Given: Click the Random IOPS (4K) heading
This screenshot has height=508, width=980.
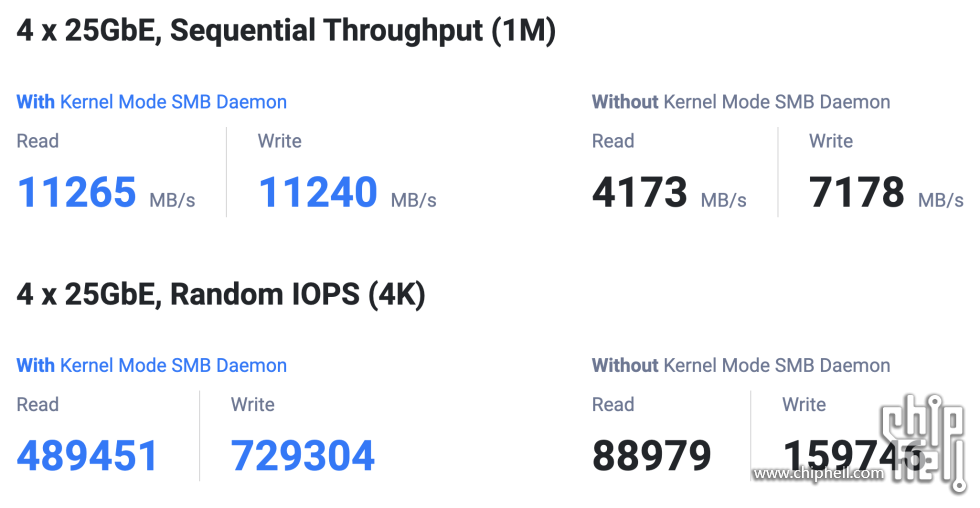Looking at the screenshot, I should coord(221,294).
